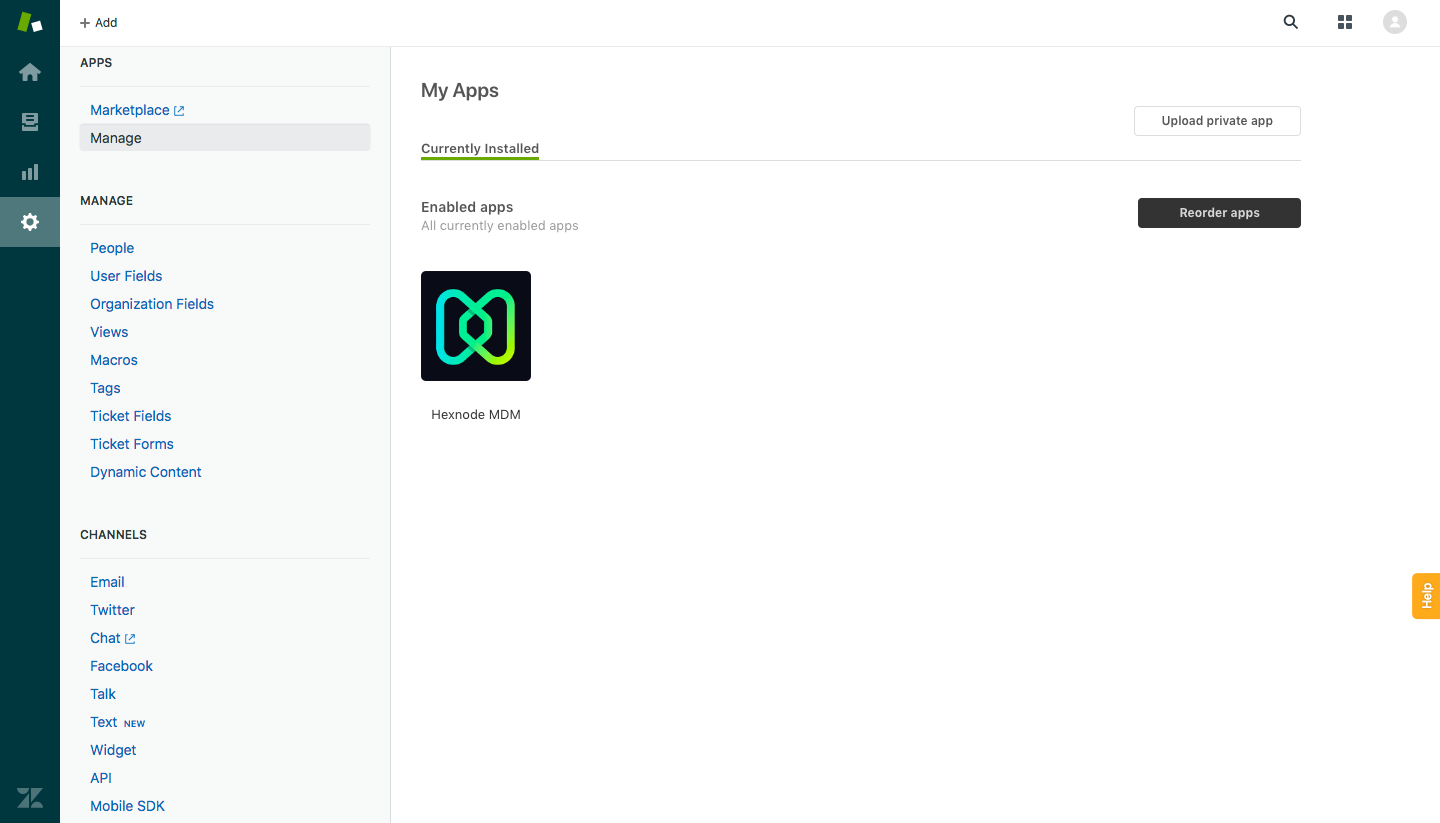The width and height of the screenshot is (1440, 823).
Task: Open the Twitter channel settings
Action: [x=112, y=610]
